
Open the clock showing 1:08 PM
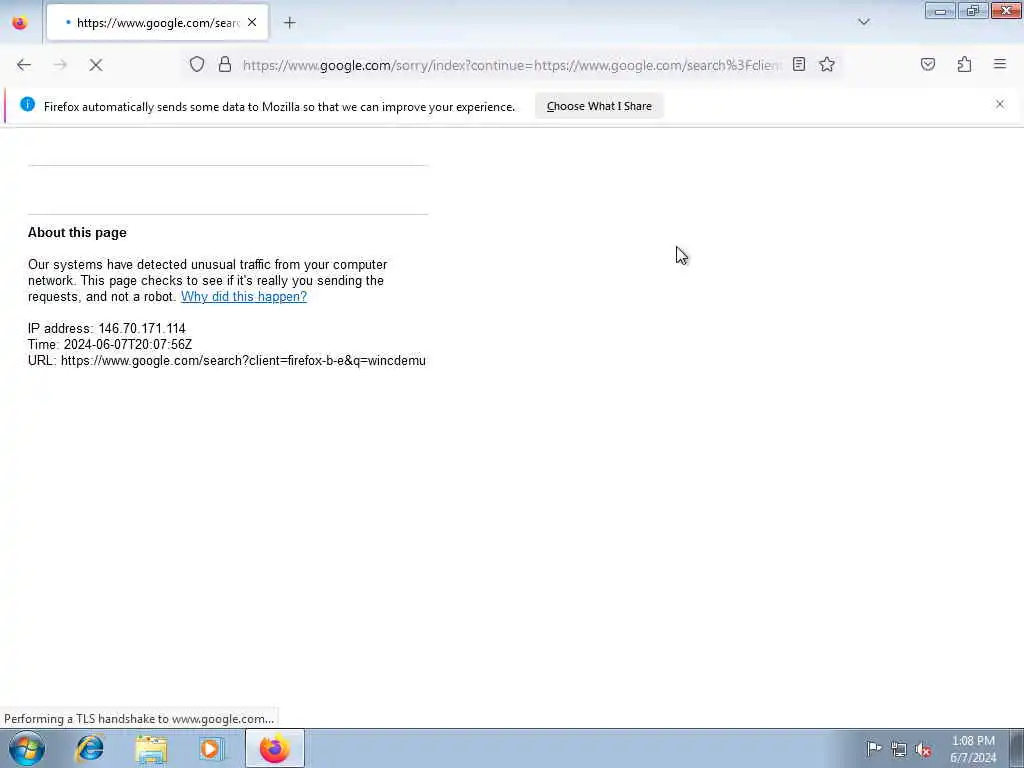(x=973, y=749)
